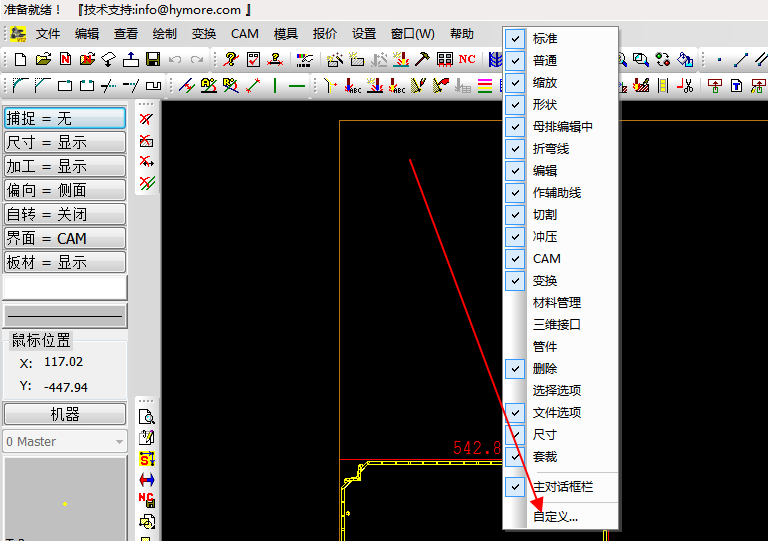The height and width of the screenshot is (541, 768).
Task: Select 自定义... from the context menu
Action: pos(555,517)
